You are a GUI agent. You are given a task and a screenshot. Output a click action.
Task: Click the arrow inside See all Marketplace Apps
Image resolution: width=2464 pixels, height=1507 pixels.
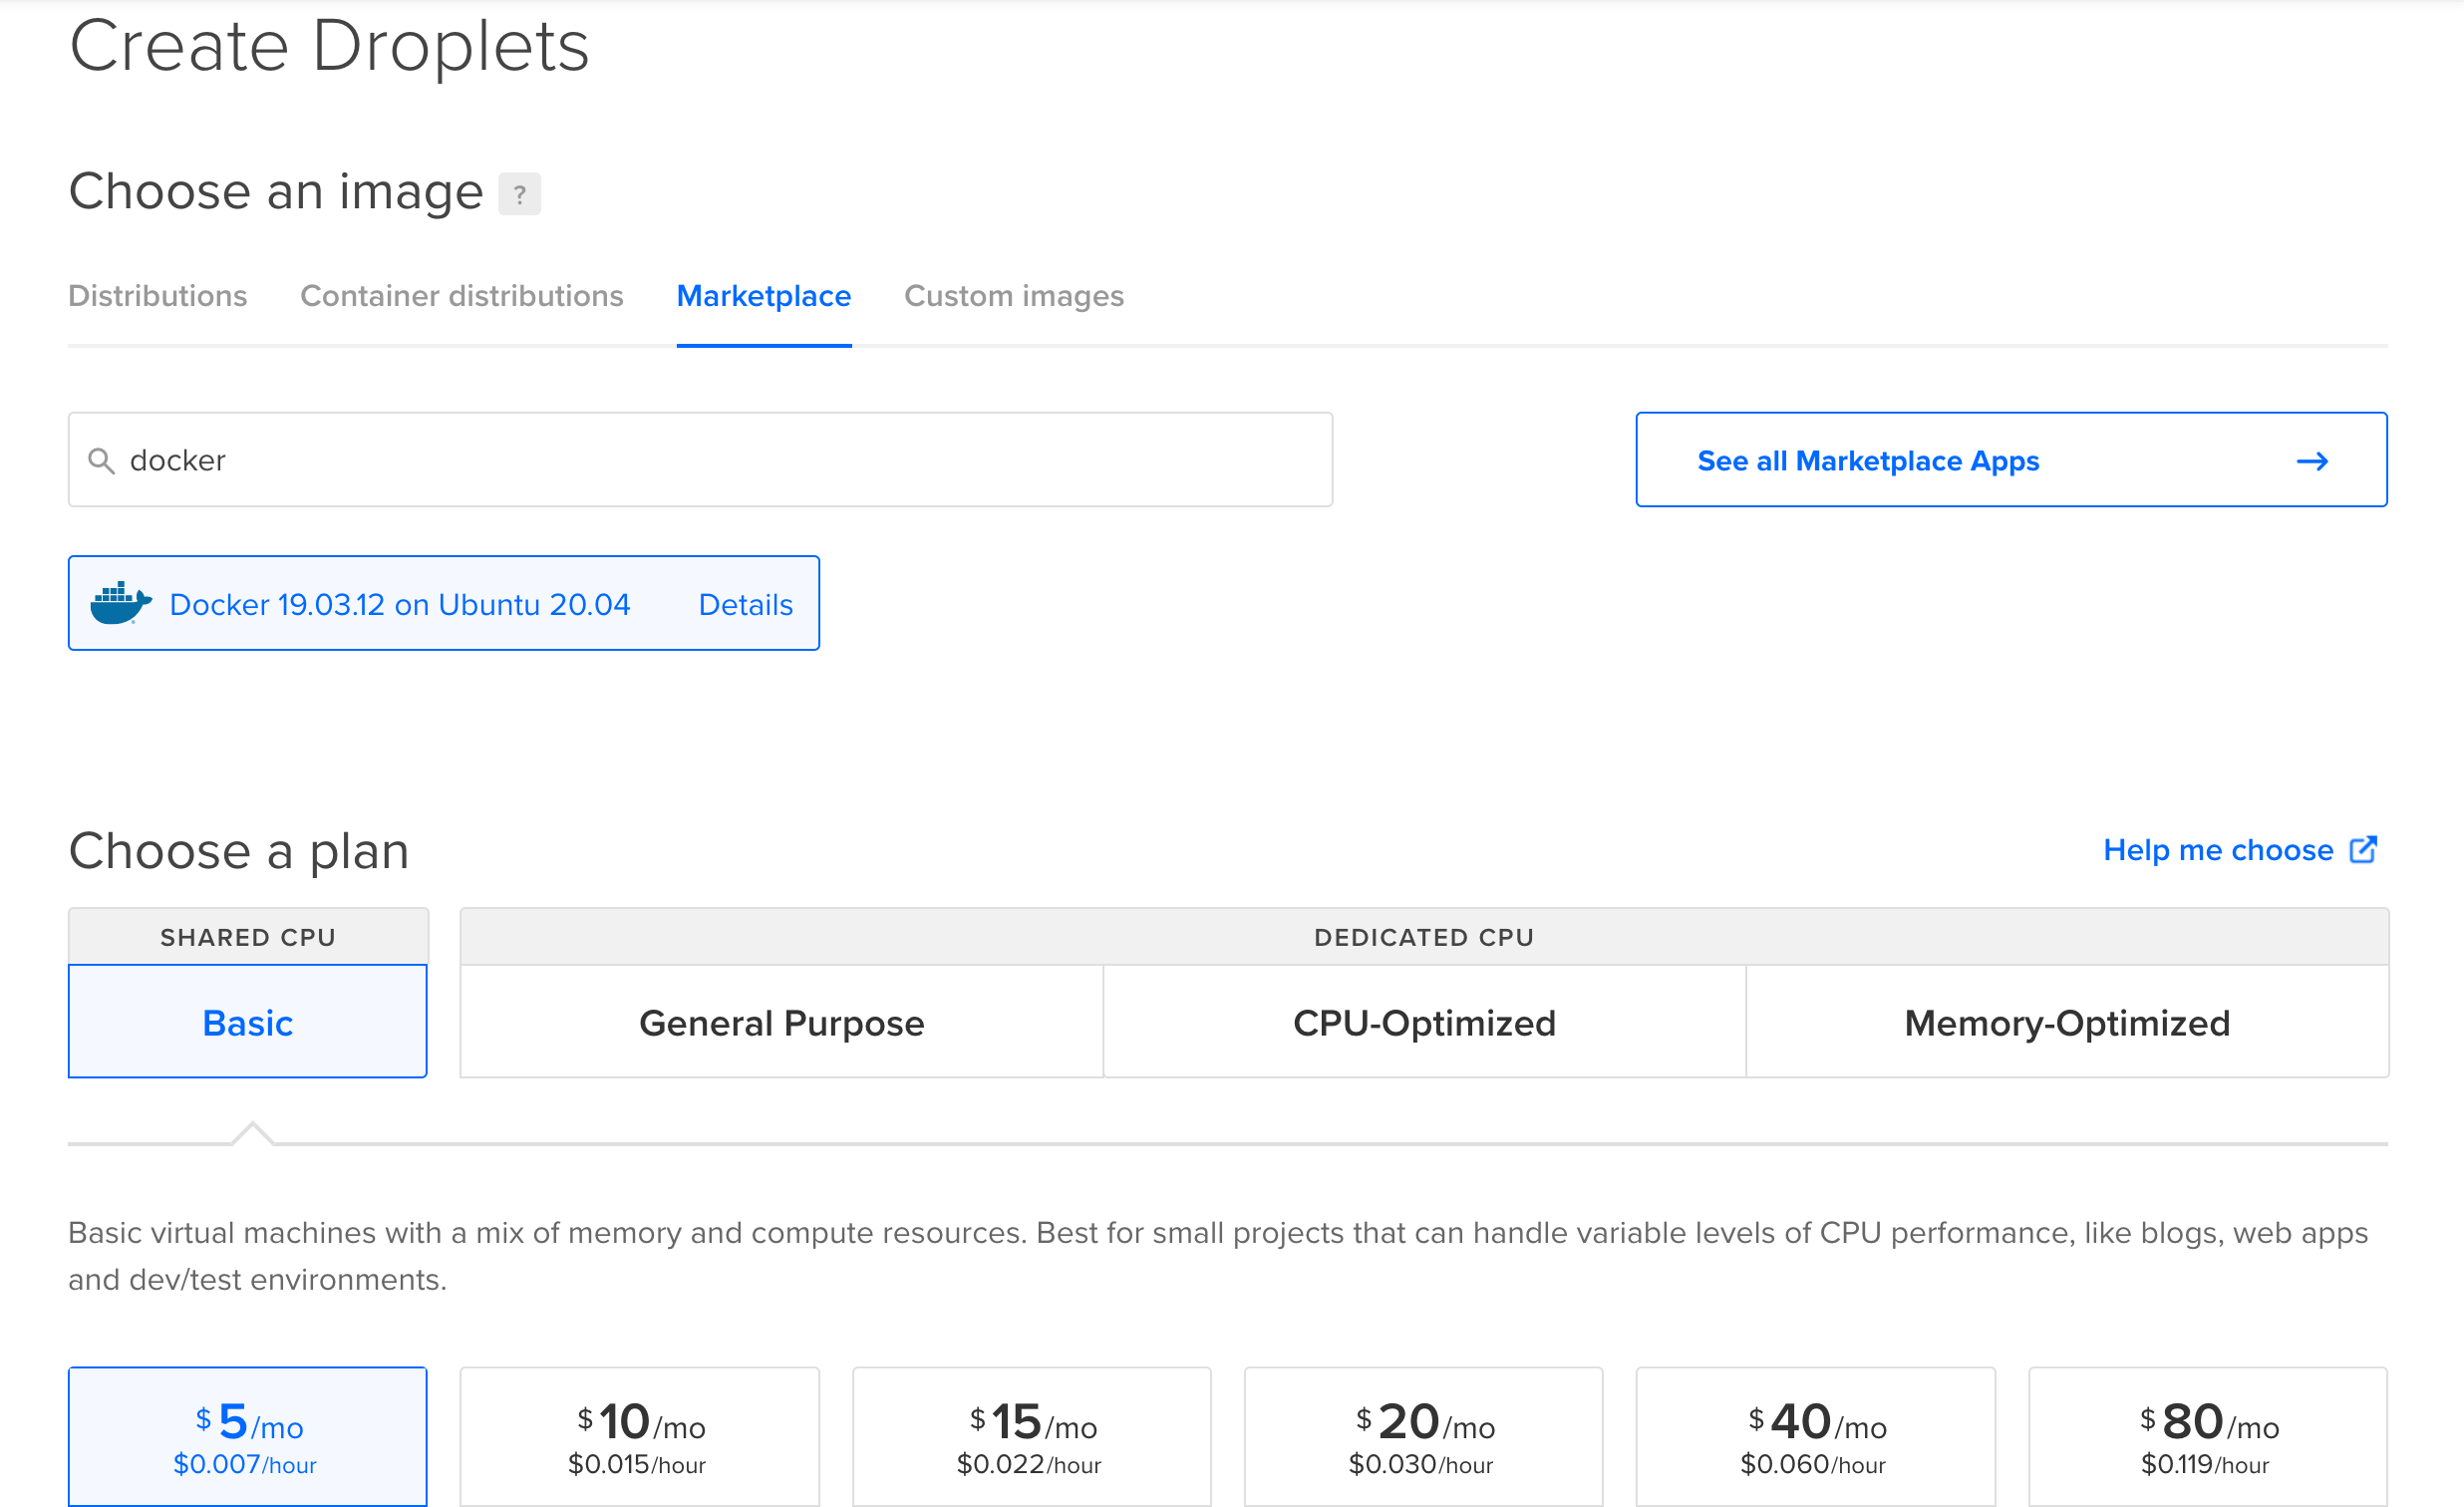pyautogui.click(x=2311, y=461)
